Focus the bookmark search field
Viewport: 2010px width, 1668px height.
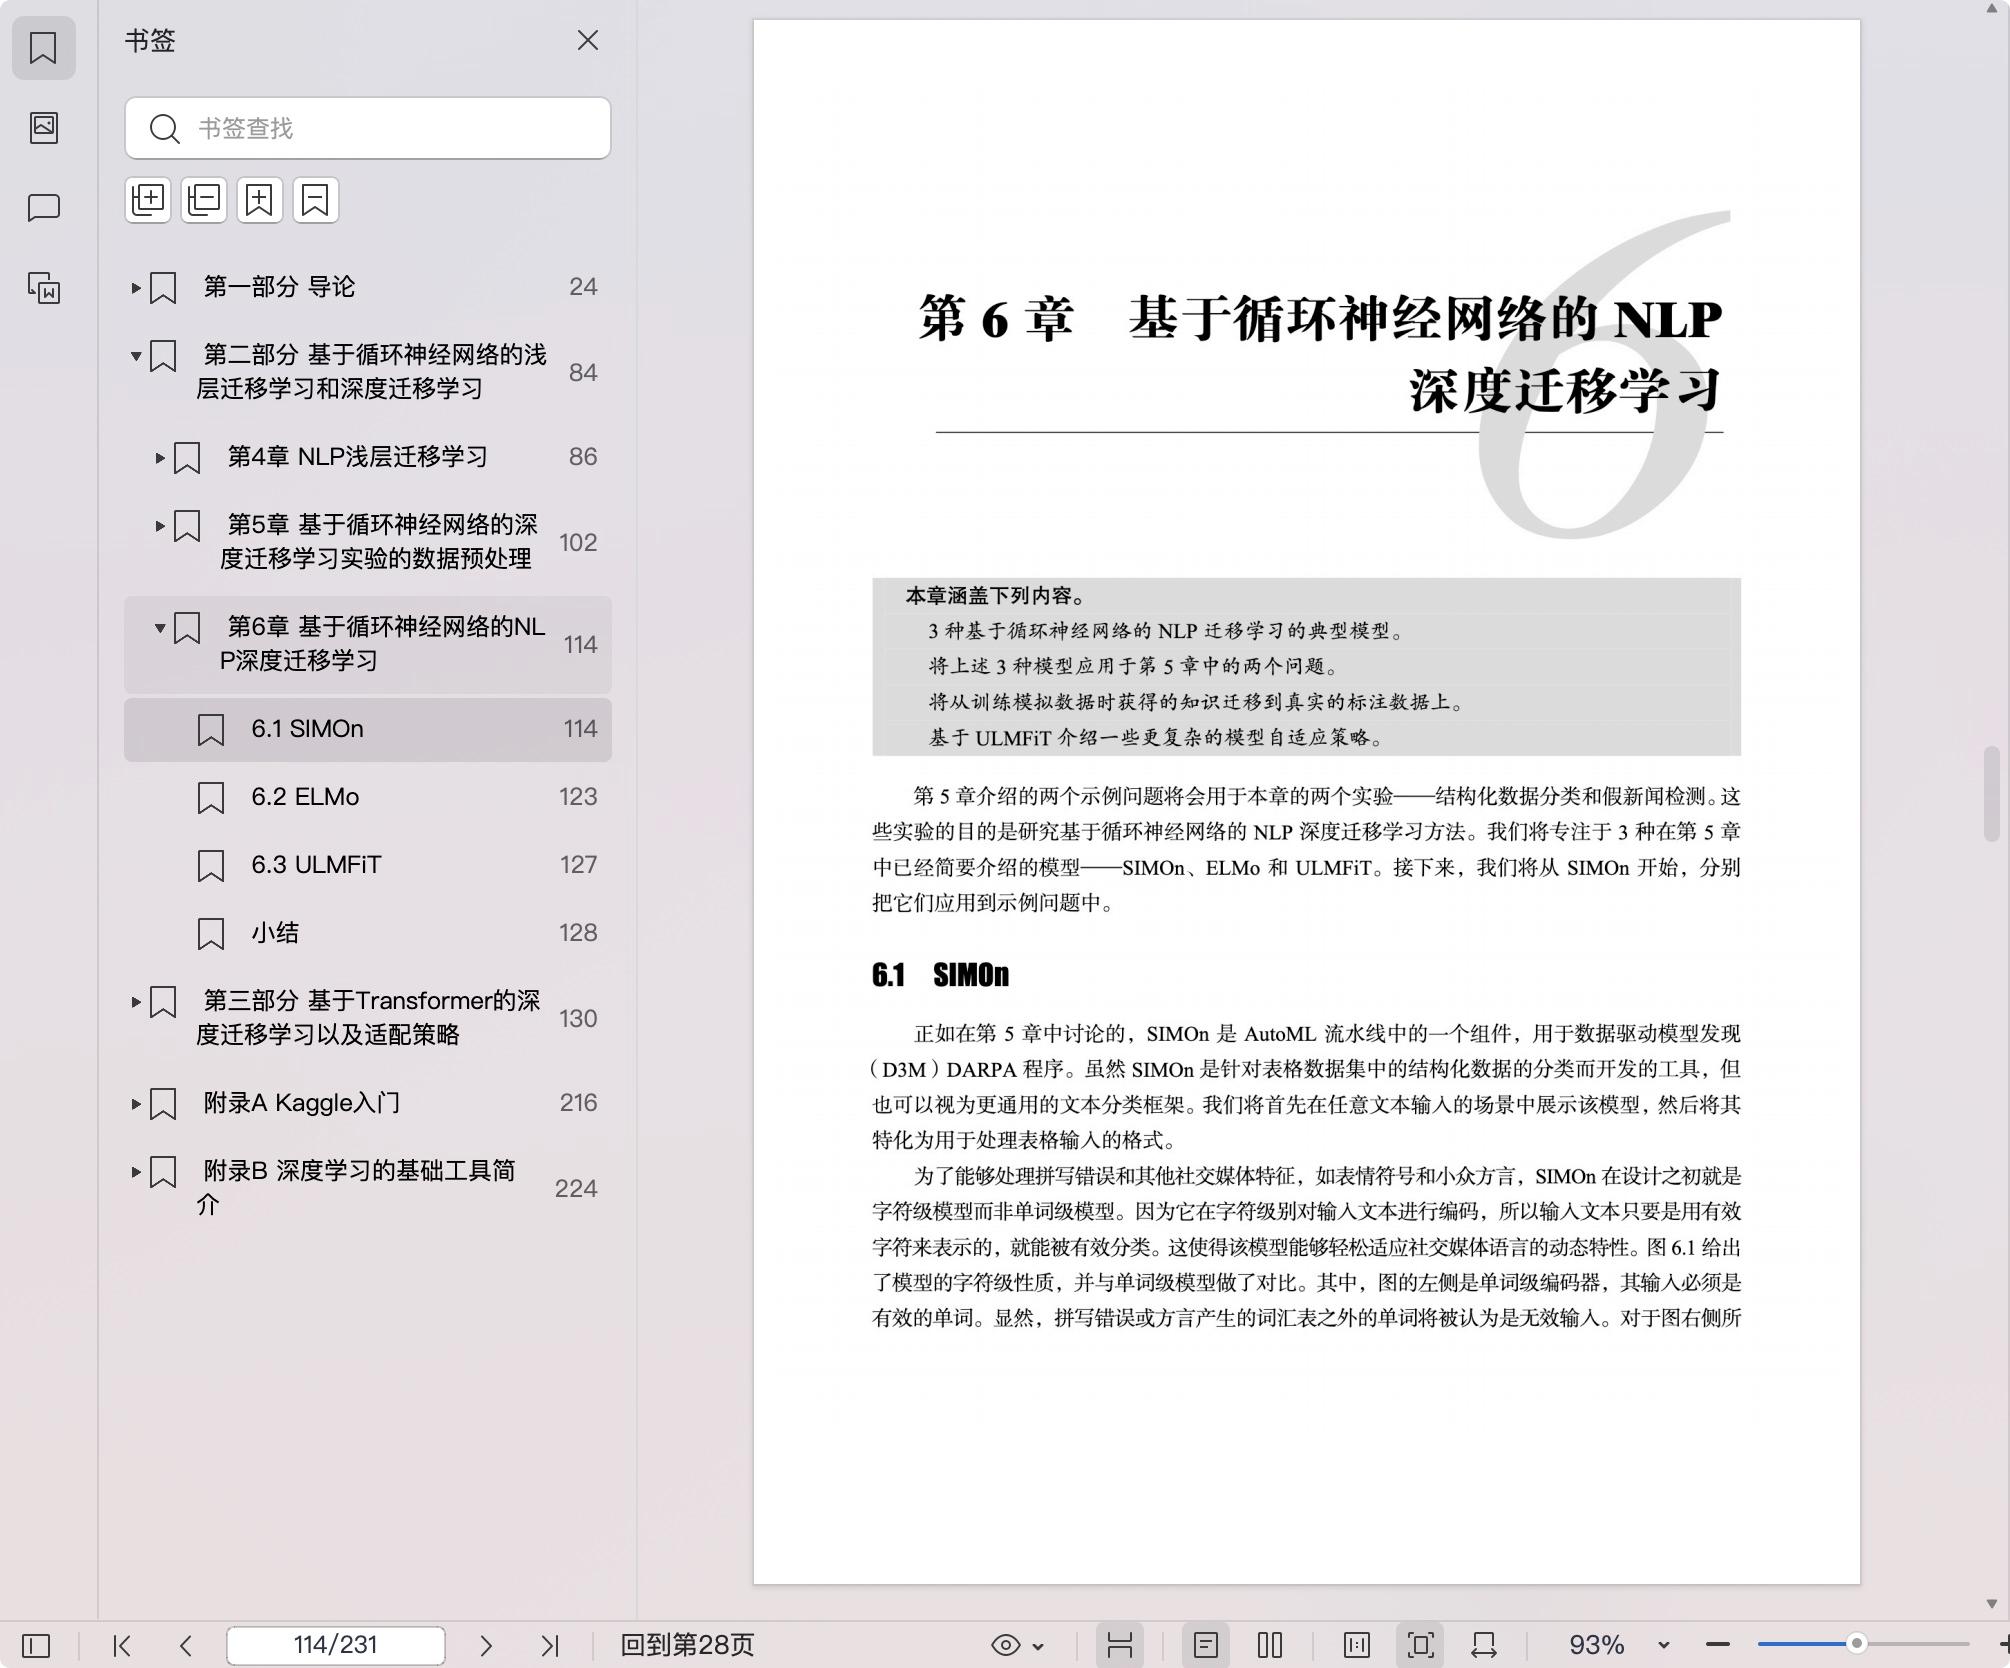tap(368, 128)
